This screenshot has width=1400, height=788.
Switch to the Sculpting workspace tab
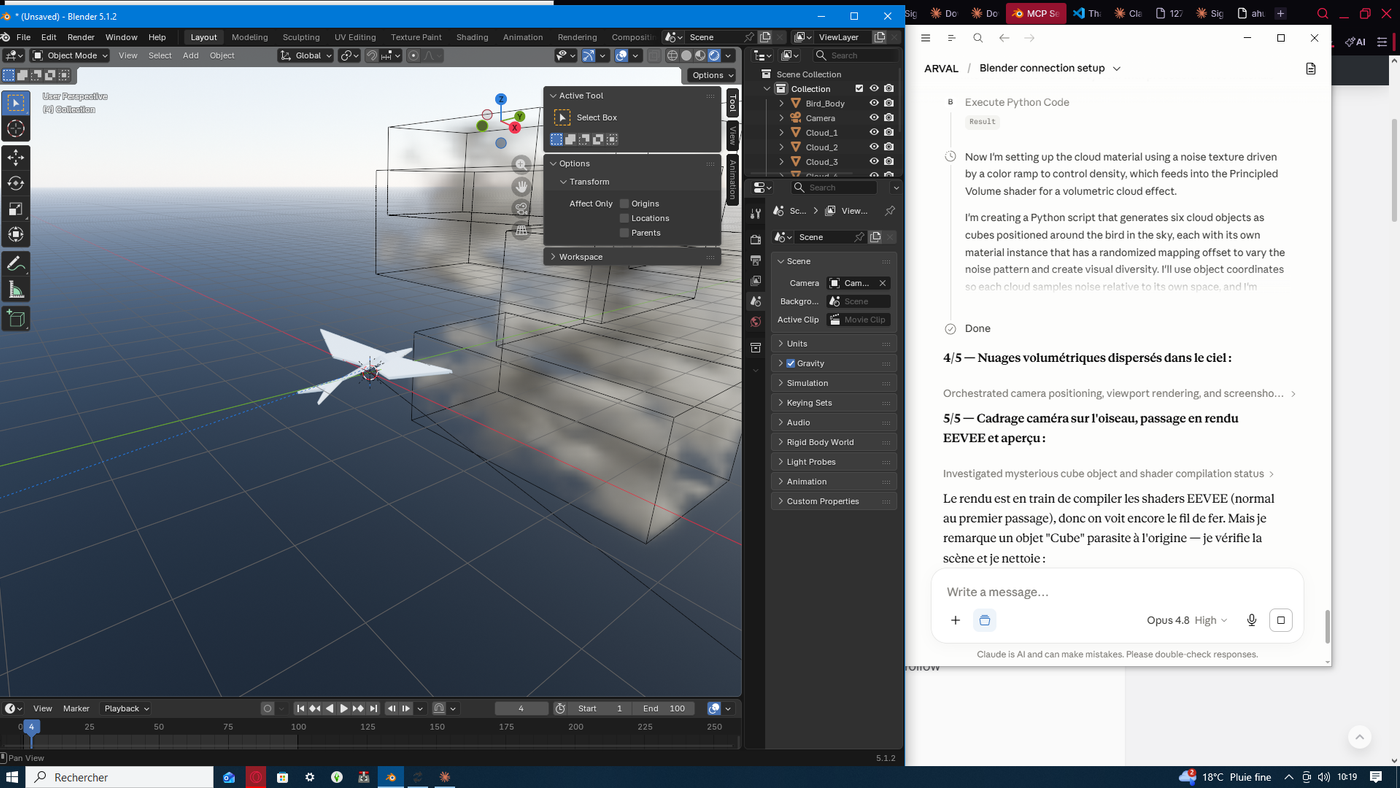pos(301,37)
